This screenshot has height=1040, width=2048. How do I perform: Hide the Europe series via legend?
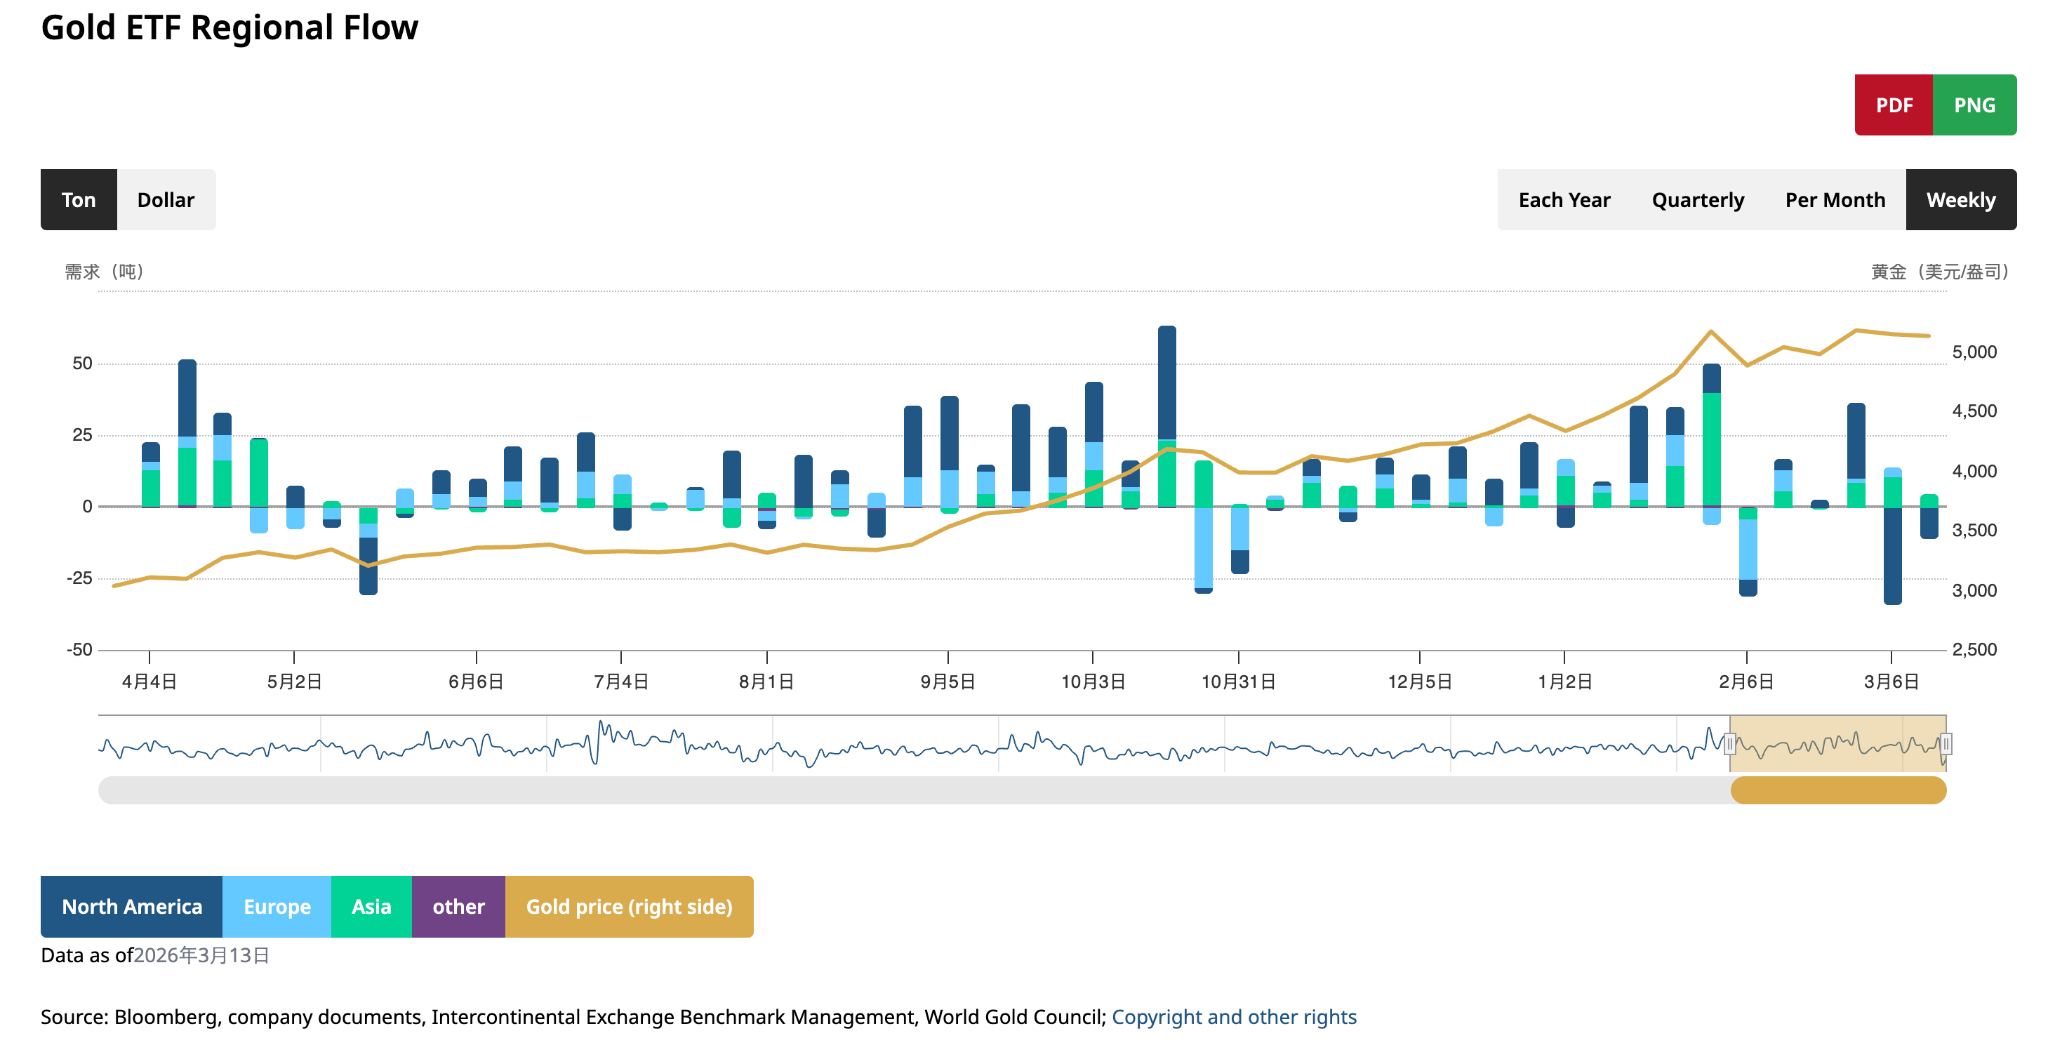[275, 906]
